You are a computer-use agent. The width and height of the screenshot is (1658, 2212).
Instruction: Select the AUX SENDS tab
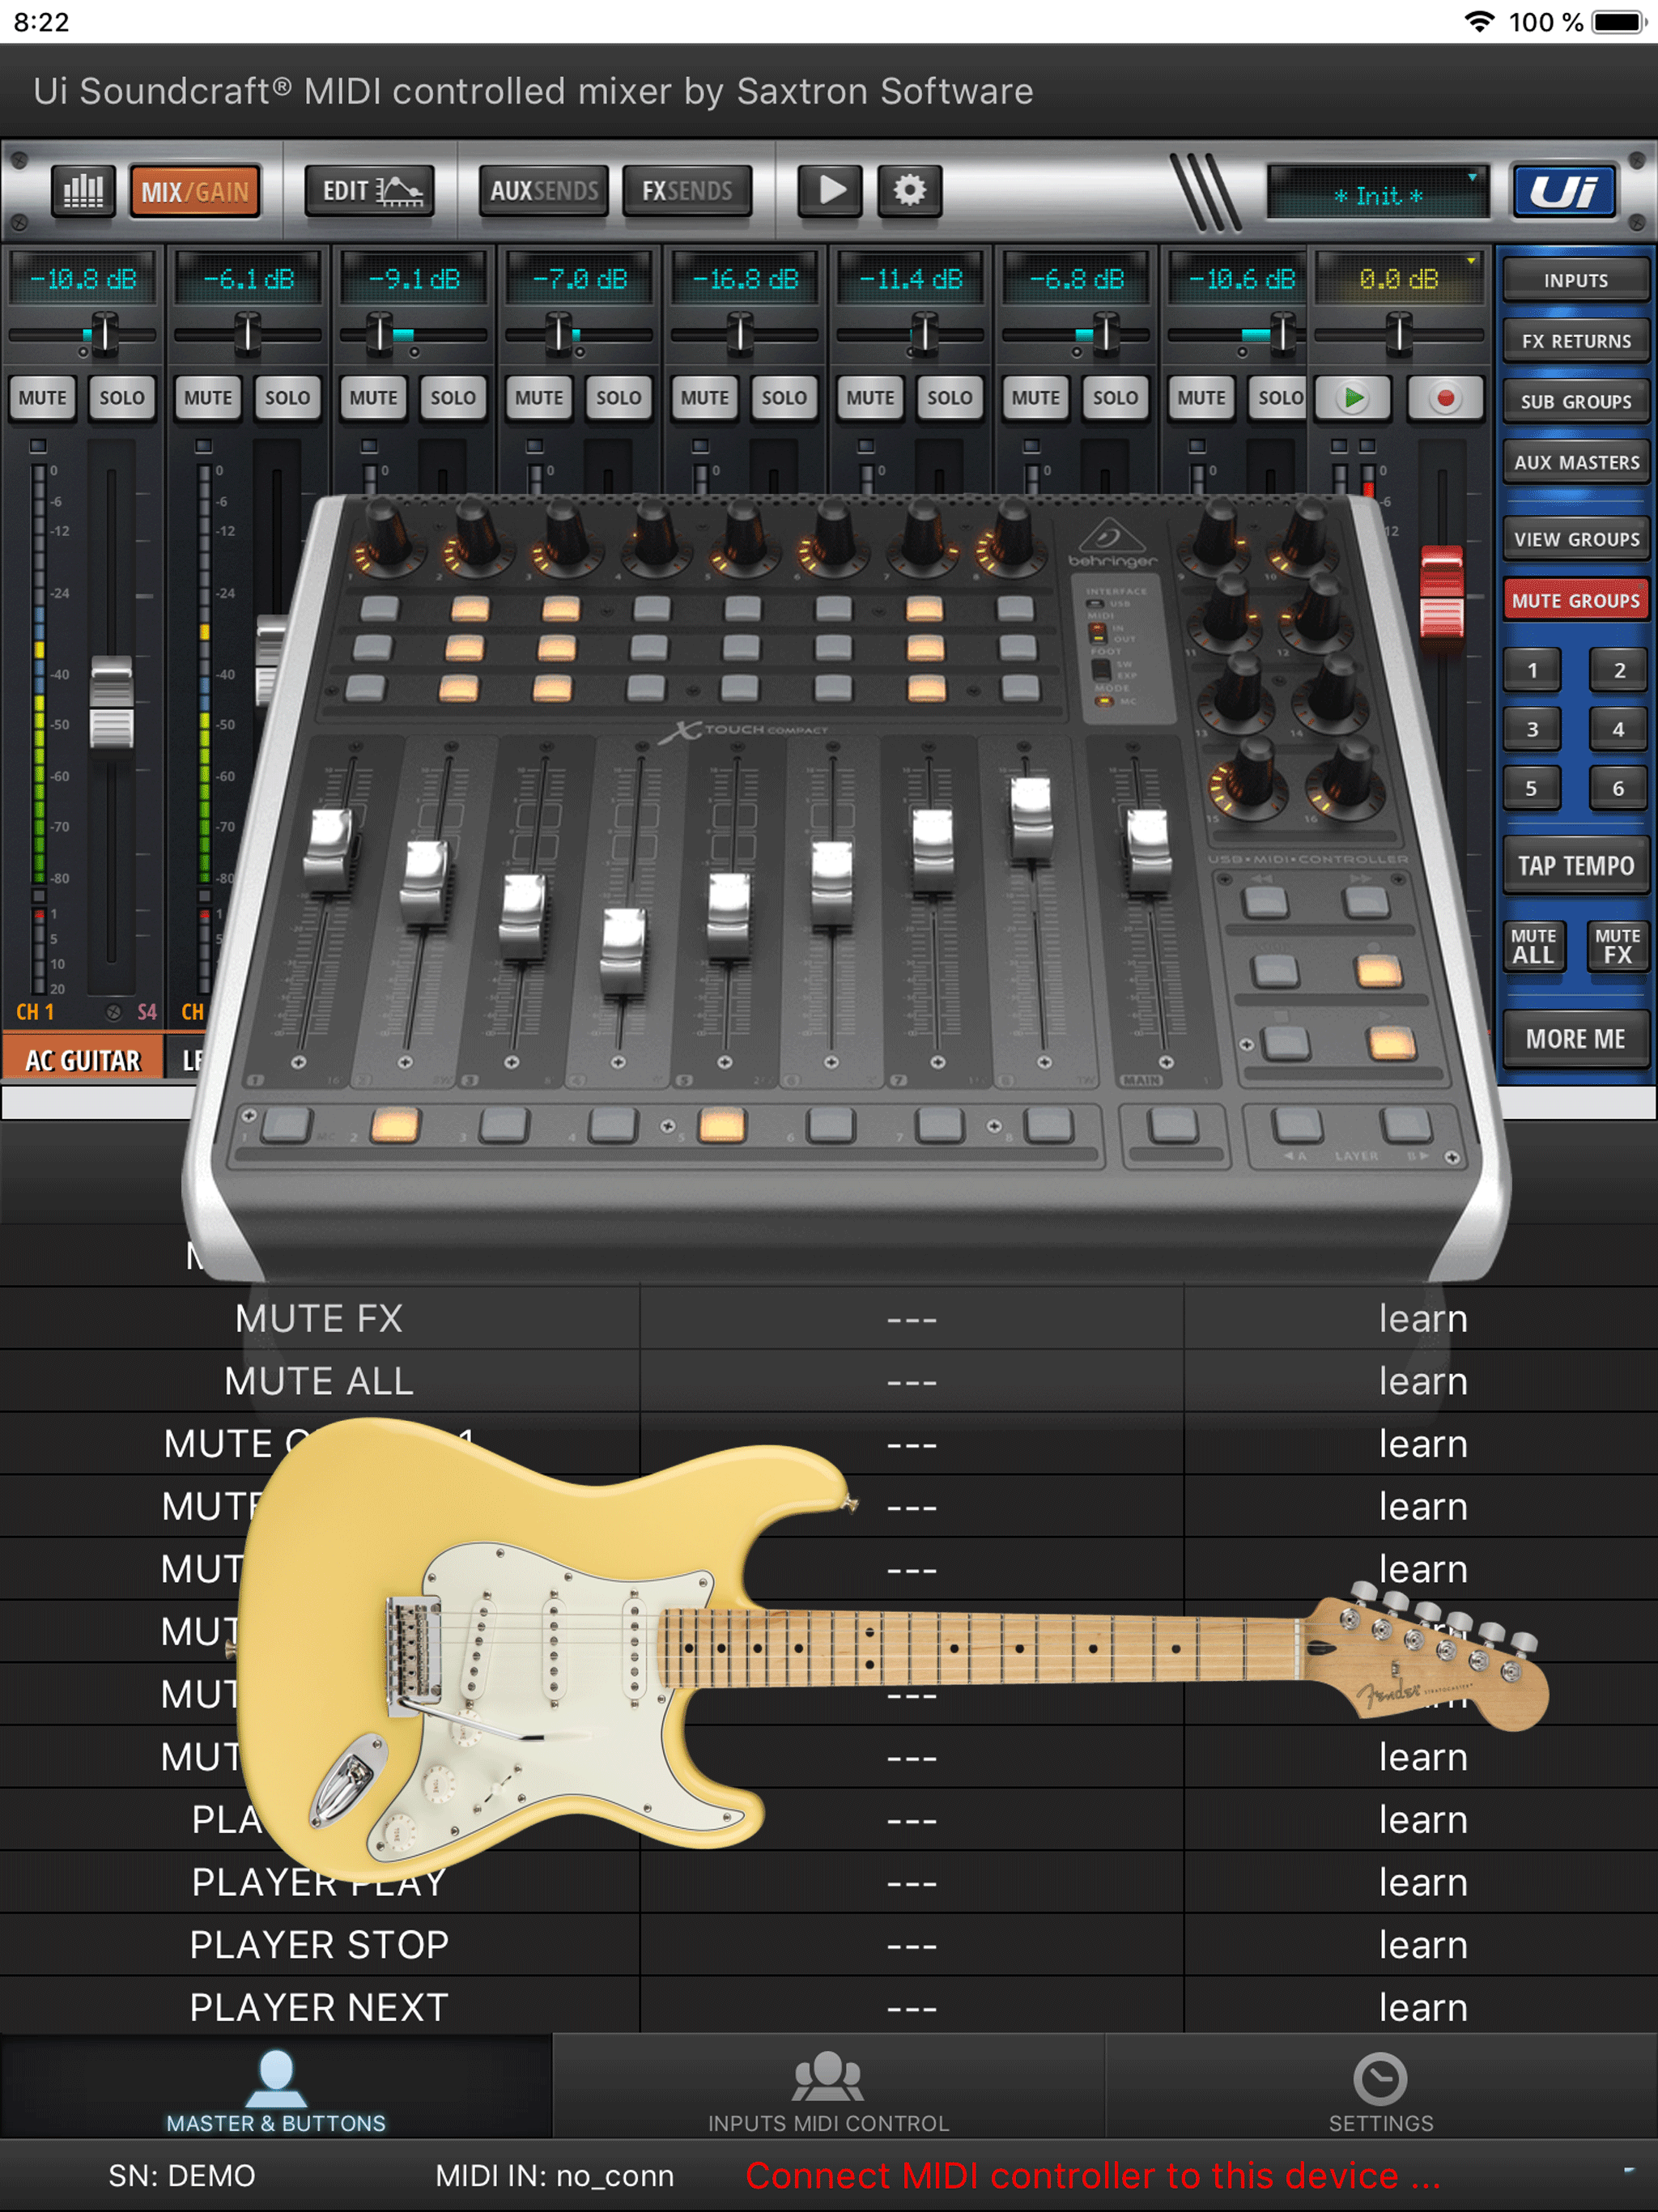tap(544, 190)
